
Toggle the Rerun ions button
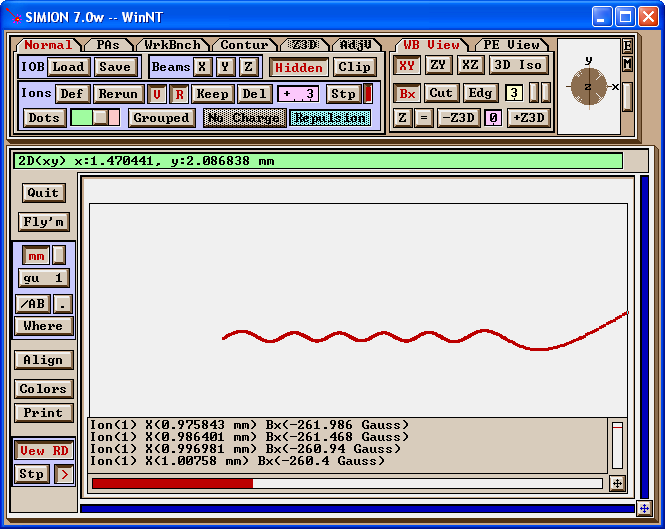(x=118, y=94)
